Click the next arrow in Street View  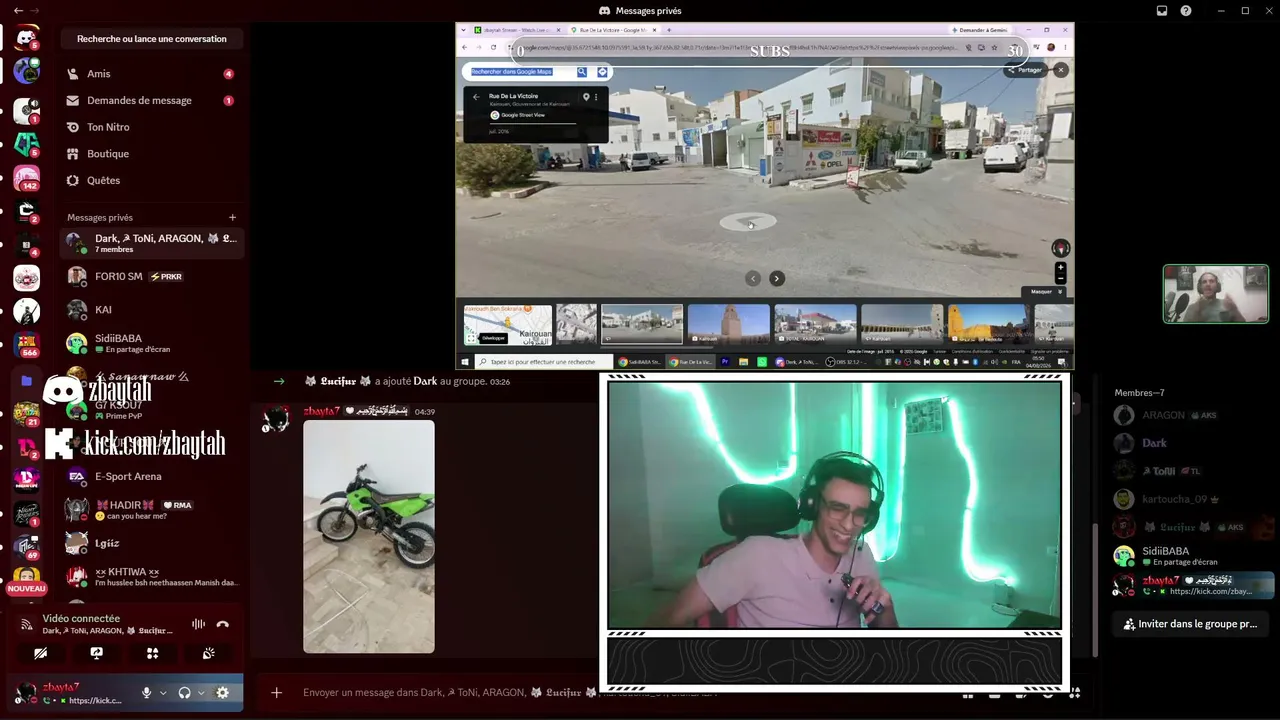pos(777,279)
